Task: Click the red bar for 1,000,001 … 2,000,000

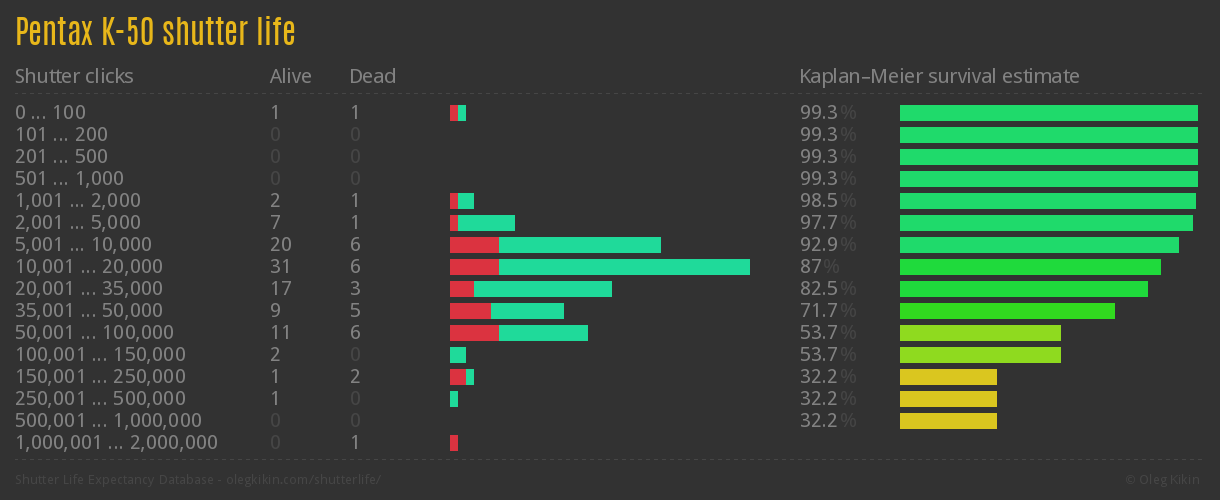Action: pos(454,443)
